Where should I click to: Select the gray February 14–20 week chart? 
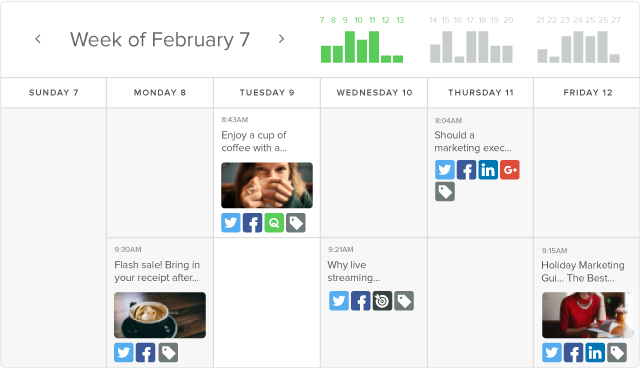tap(471, 40)
